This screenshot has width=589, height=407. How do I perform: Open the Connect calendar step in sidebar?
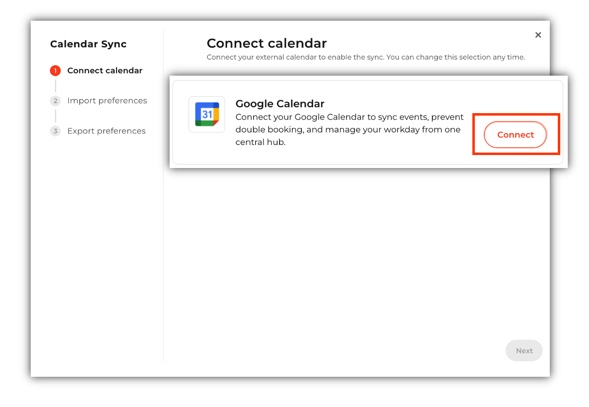tap(105, 70)
